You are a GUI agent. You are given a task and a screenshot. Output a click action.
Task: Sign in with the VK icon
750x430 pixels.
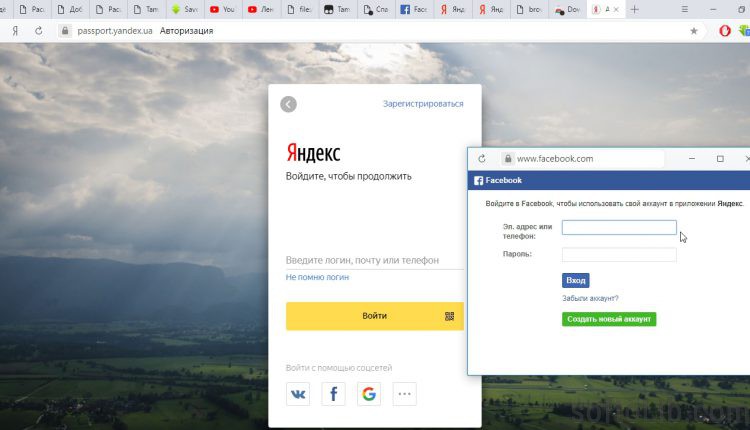[298, 394]
